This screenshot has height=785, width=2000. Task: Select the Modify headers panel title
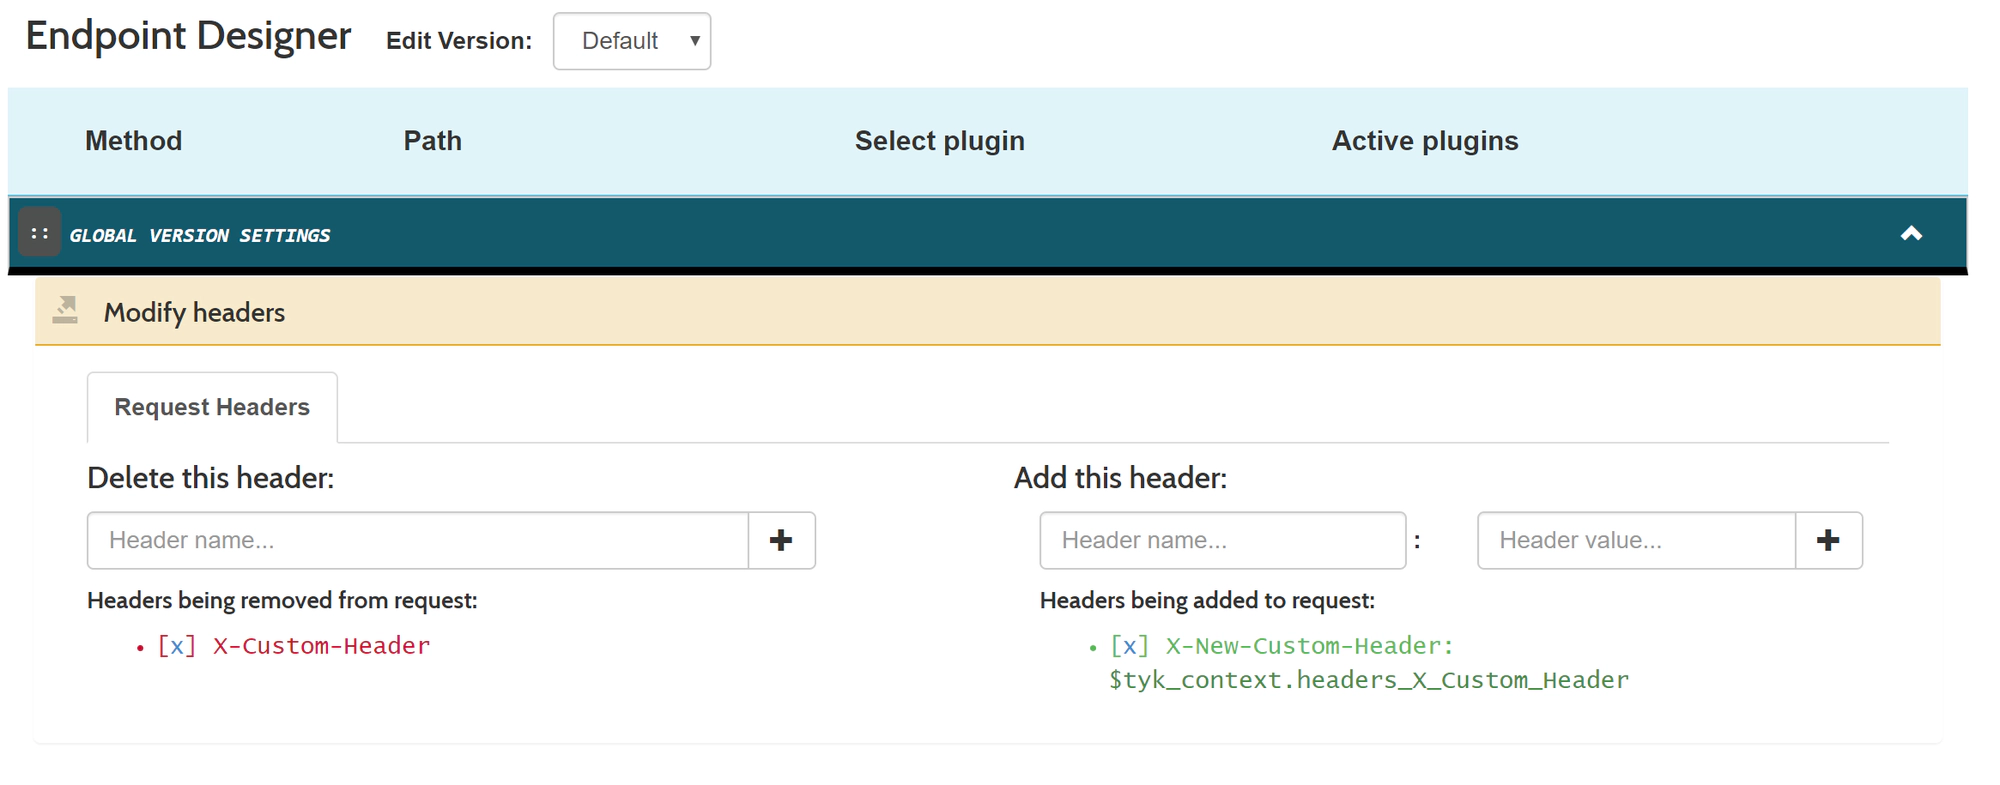point(194,313)
